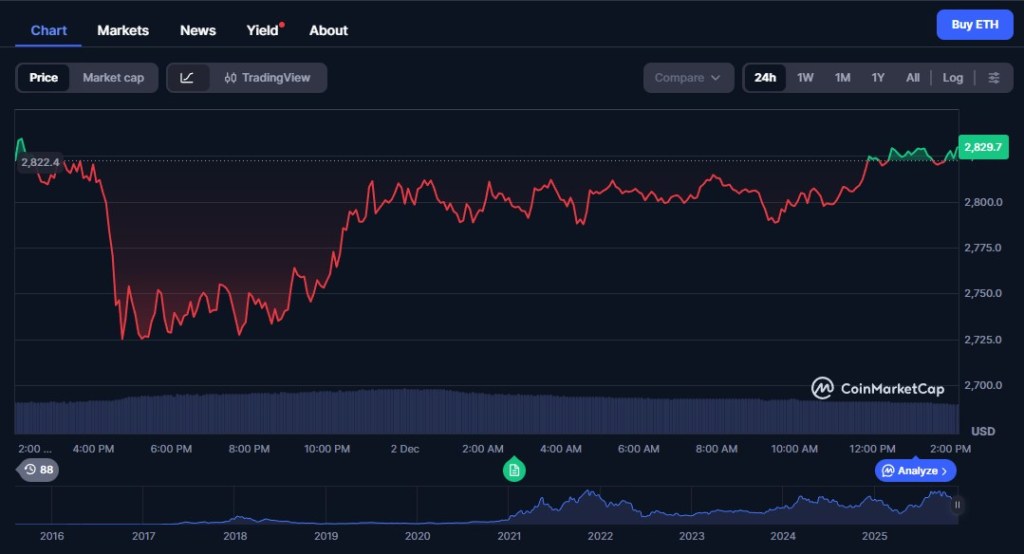Click the Buy ETH button
This screenshot has width=1024, height=554.
974,24
